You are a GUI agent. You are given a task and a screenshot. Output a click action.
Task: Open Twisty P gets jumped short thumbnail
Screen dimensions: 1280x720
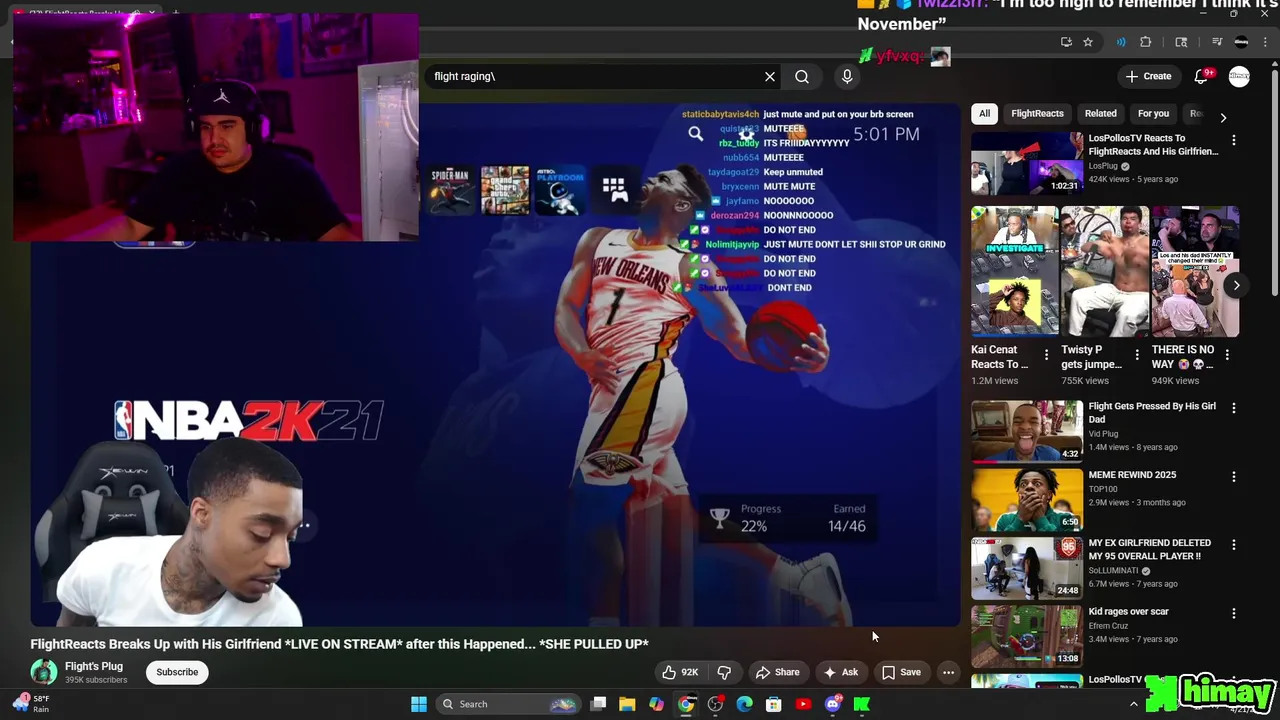(x=1105, y=271)
